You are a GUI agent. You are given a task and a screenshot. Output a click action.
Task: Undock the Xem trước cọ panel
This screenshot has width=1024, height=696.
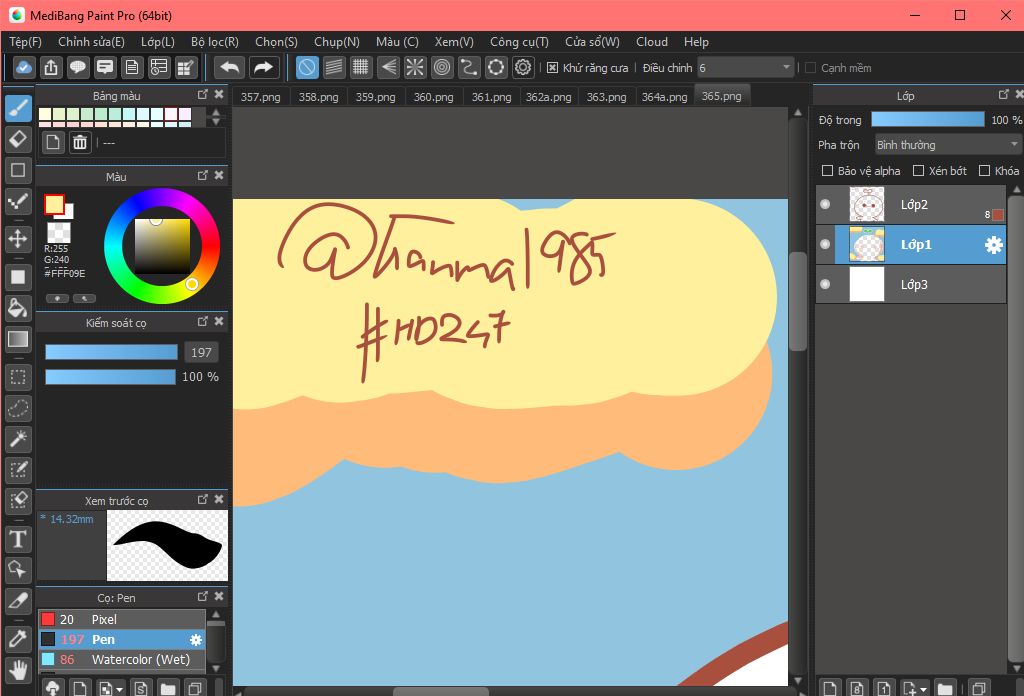pyautogui.click(x=202, y=499)
